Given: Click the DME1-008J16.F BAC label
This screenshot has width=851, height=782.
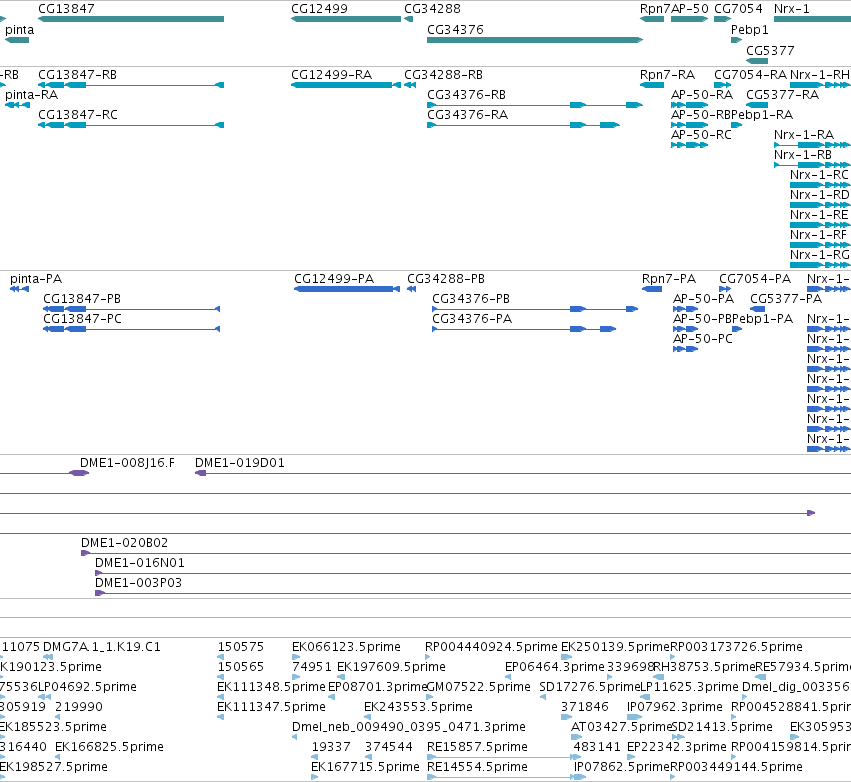Looking at the screenshot, I should click(x=128, y=463).
